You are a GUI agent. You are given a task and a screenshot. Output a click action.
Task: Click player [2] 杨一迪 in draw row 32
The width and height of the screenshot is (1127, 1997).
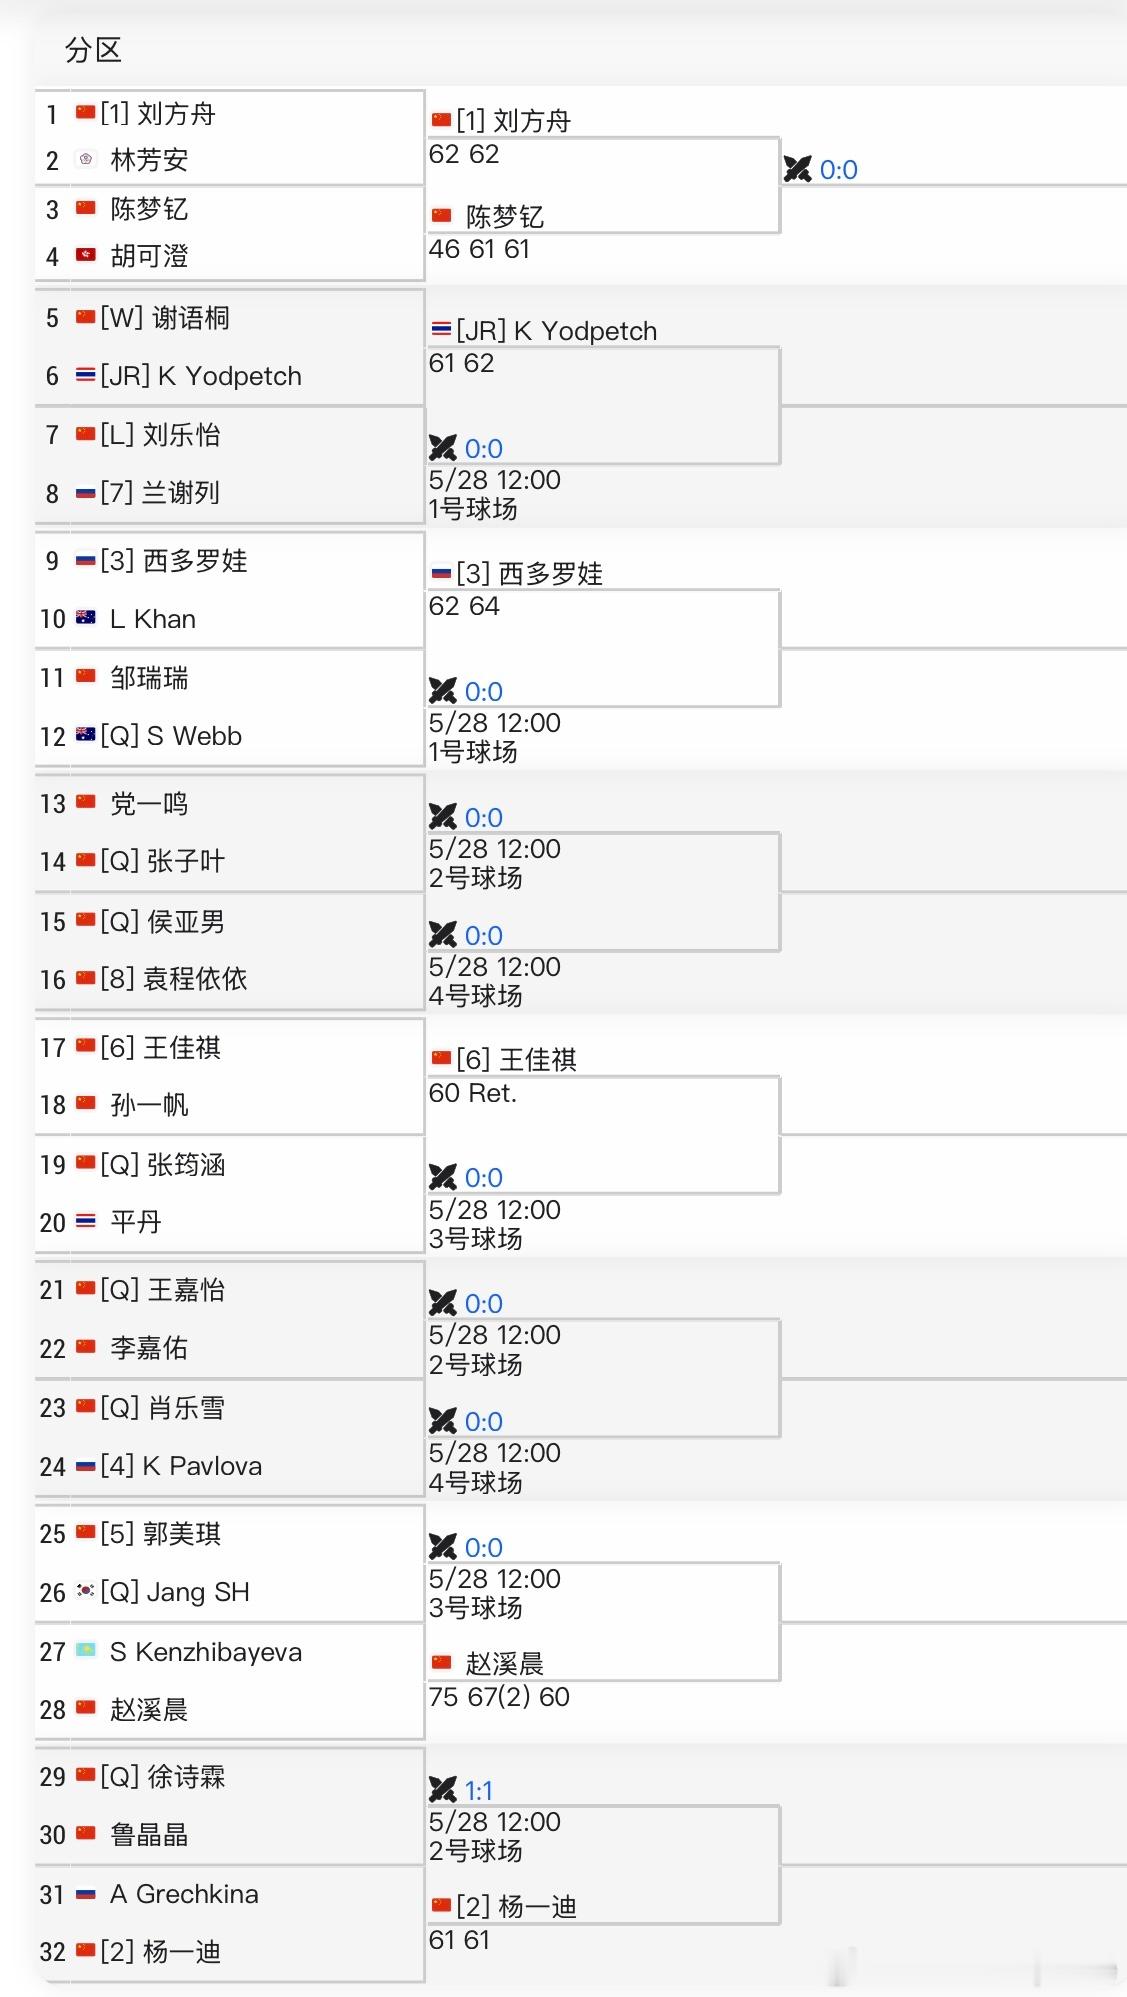click(160, 1951)
